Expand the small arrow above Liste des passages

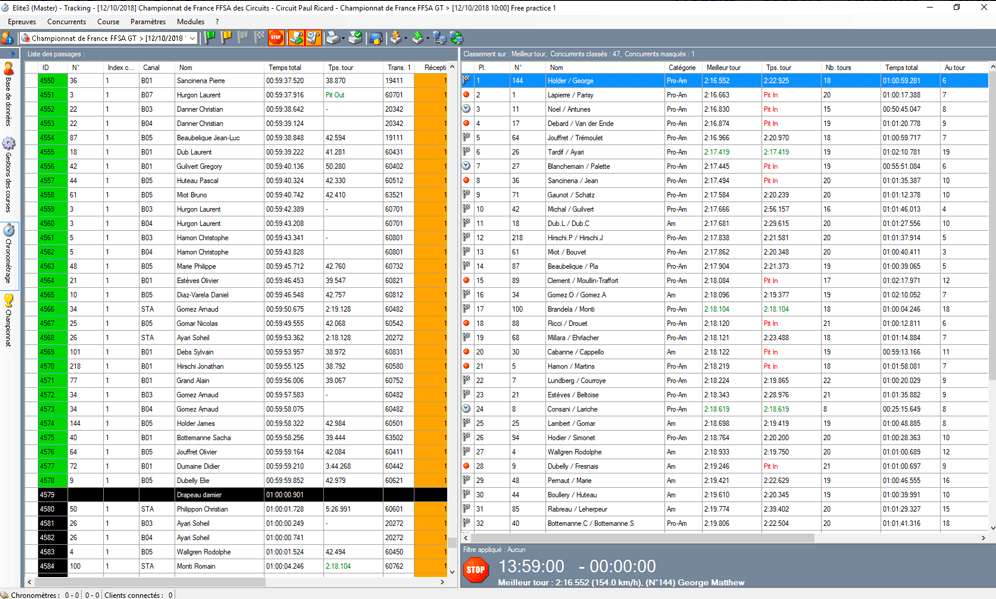11,53
